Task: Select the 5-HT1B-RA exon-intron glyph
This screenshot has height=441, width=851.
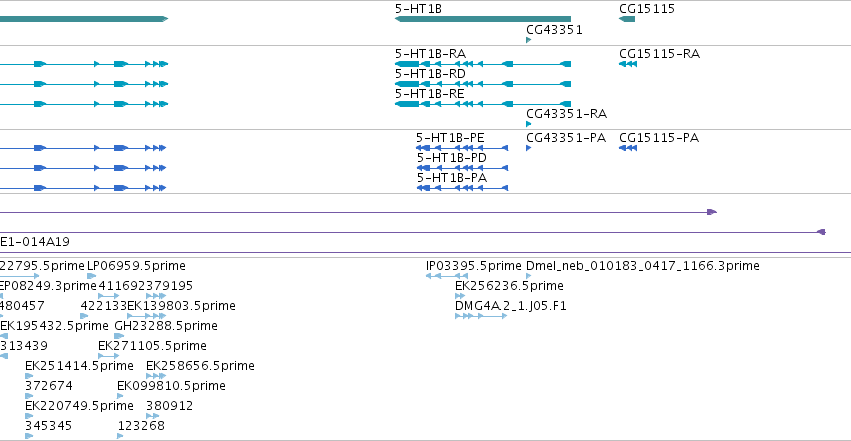Action: pyautogui.click(x=482, y=64)
